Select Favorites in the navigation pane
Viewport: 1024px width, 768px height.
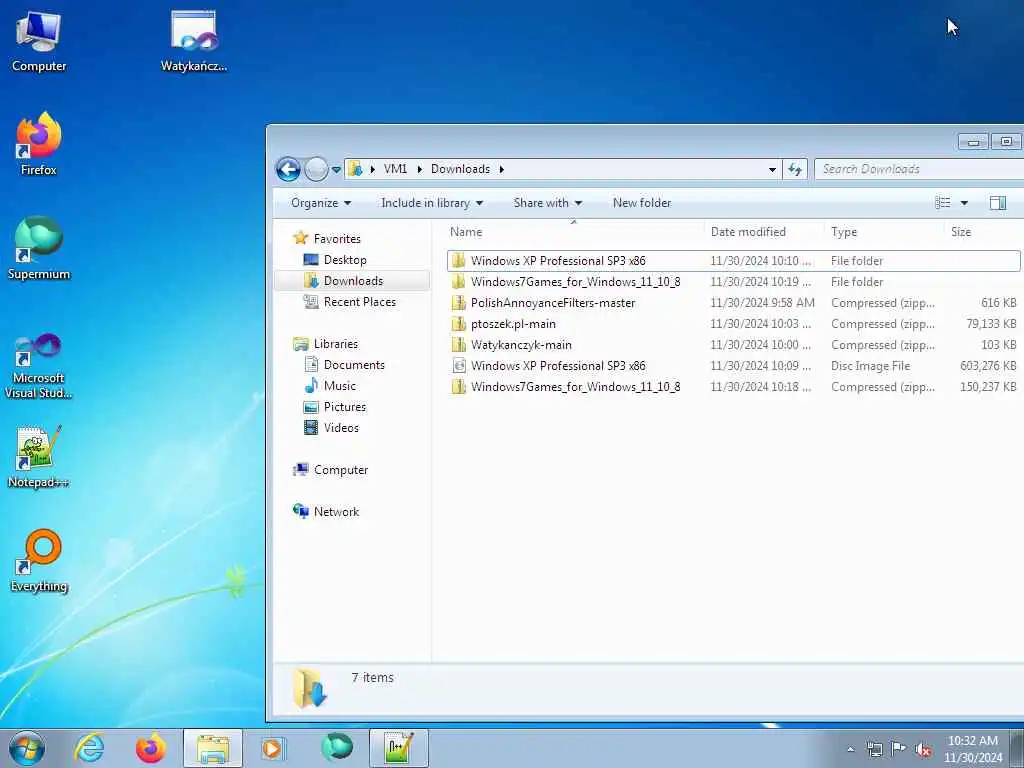coord(337,238)
